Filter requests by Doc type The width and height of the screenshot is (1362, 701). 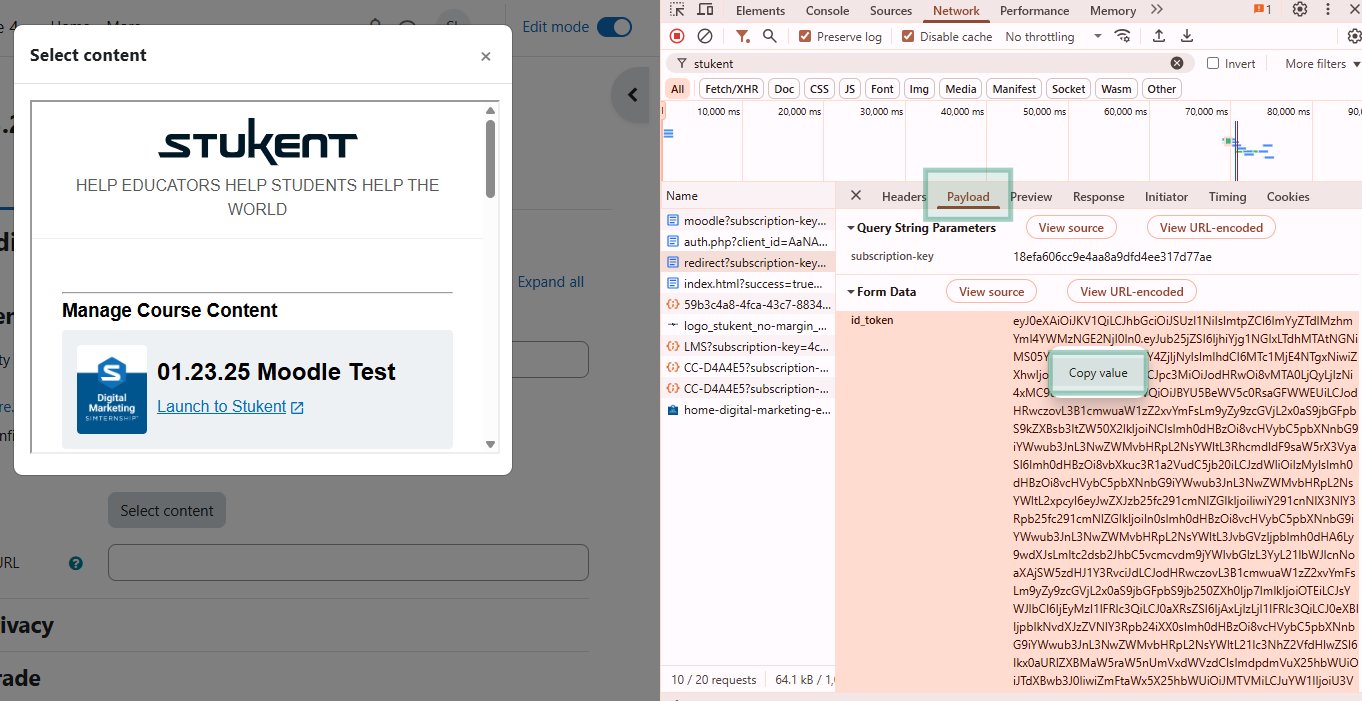[785, 89]
